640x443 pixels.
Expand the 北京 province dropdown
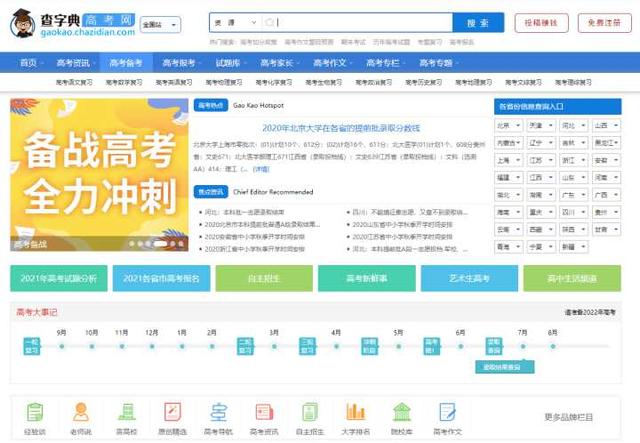[x=508, y=126]
